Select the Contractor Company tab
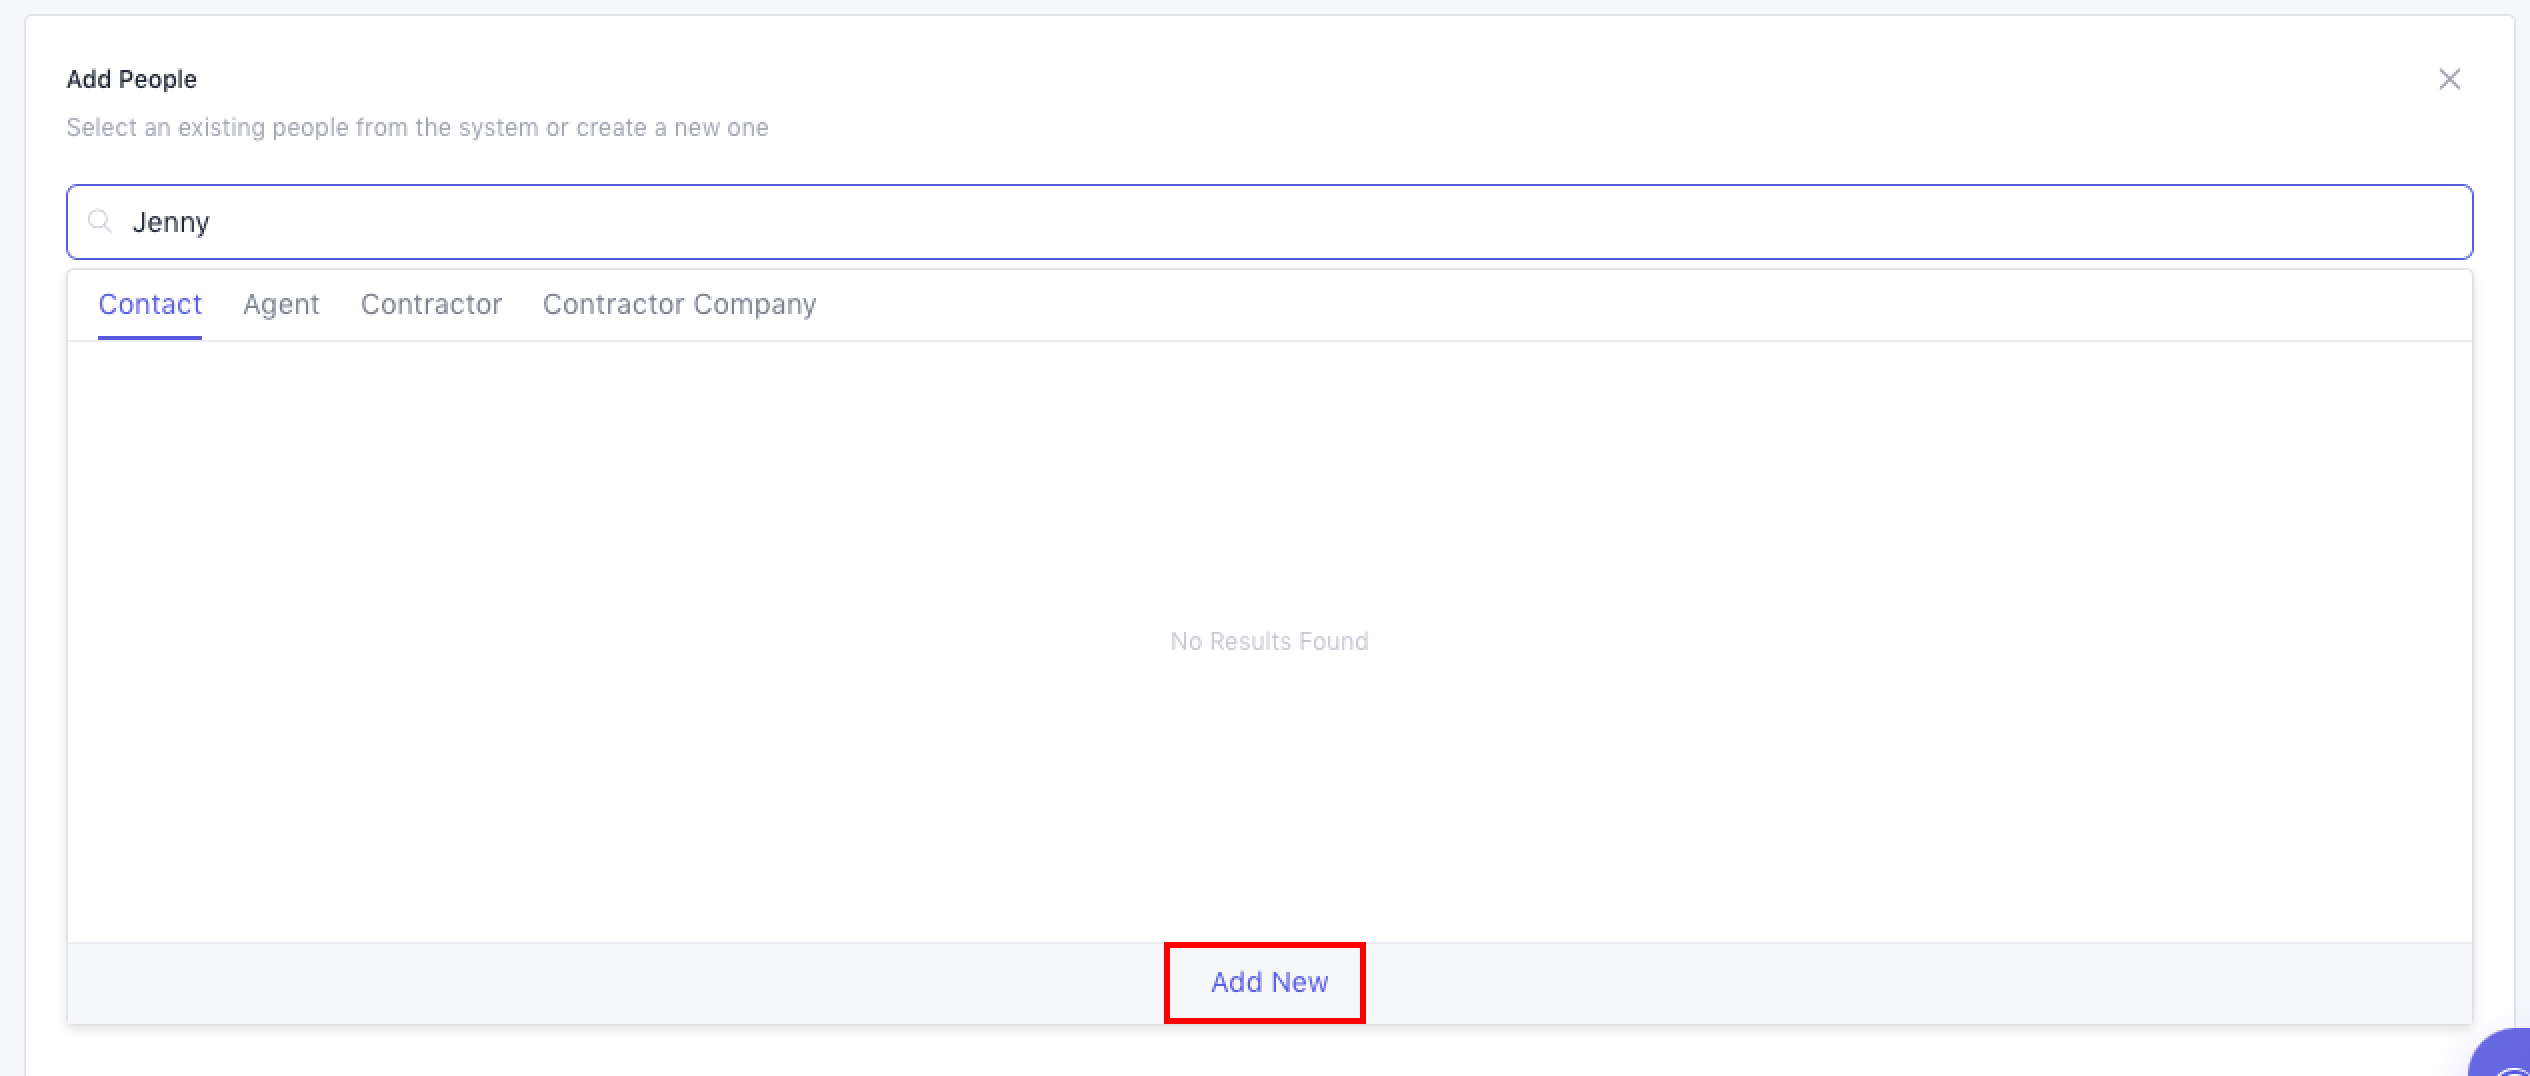The image size is (2530, 1076). pyautogui.click(x=679, y=304)
